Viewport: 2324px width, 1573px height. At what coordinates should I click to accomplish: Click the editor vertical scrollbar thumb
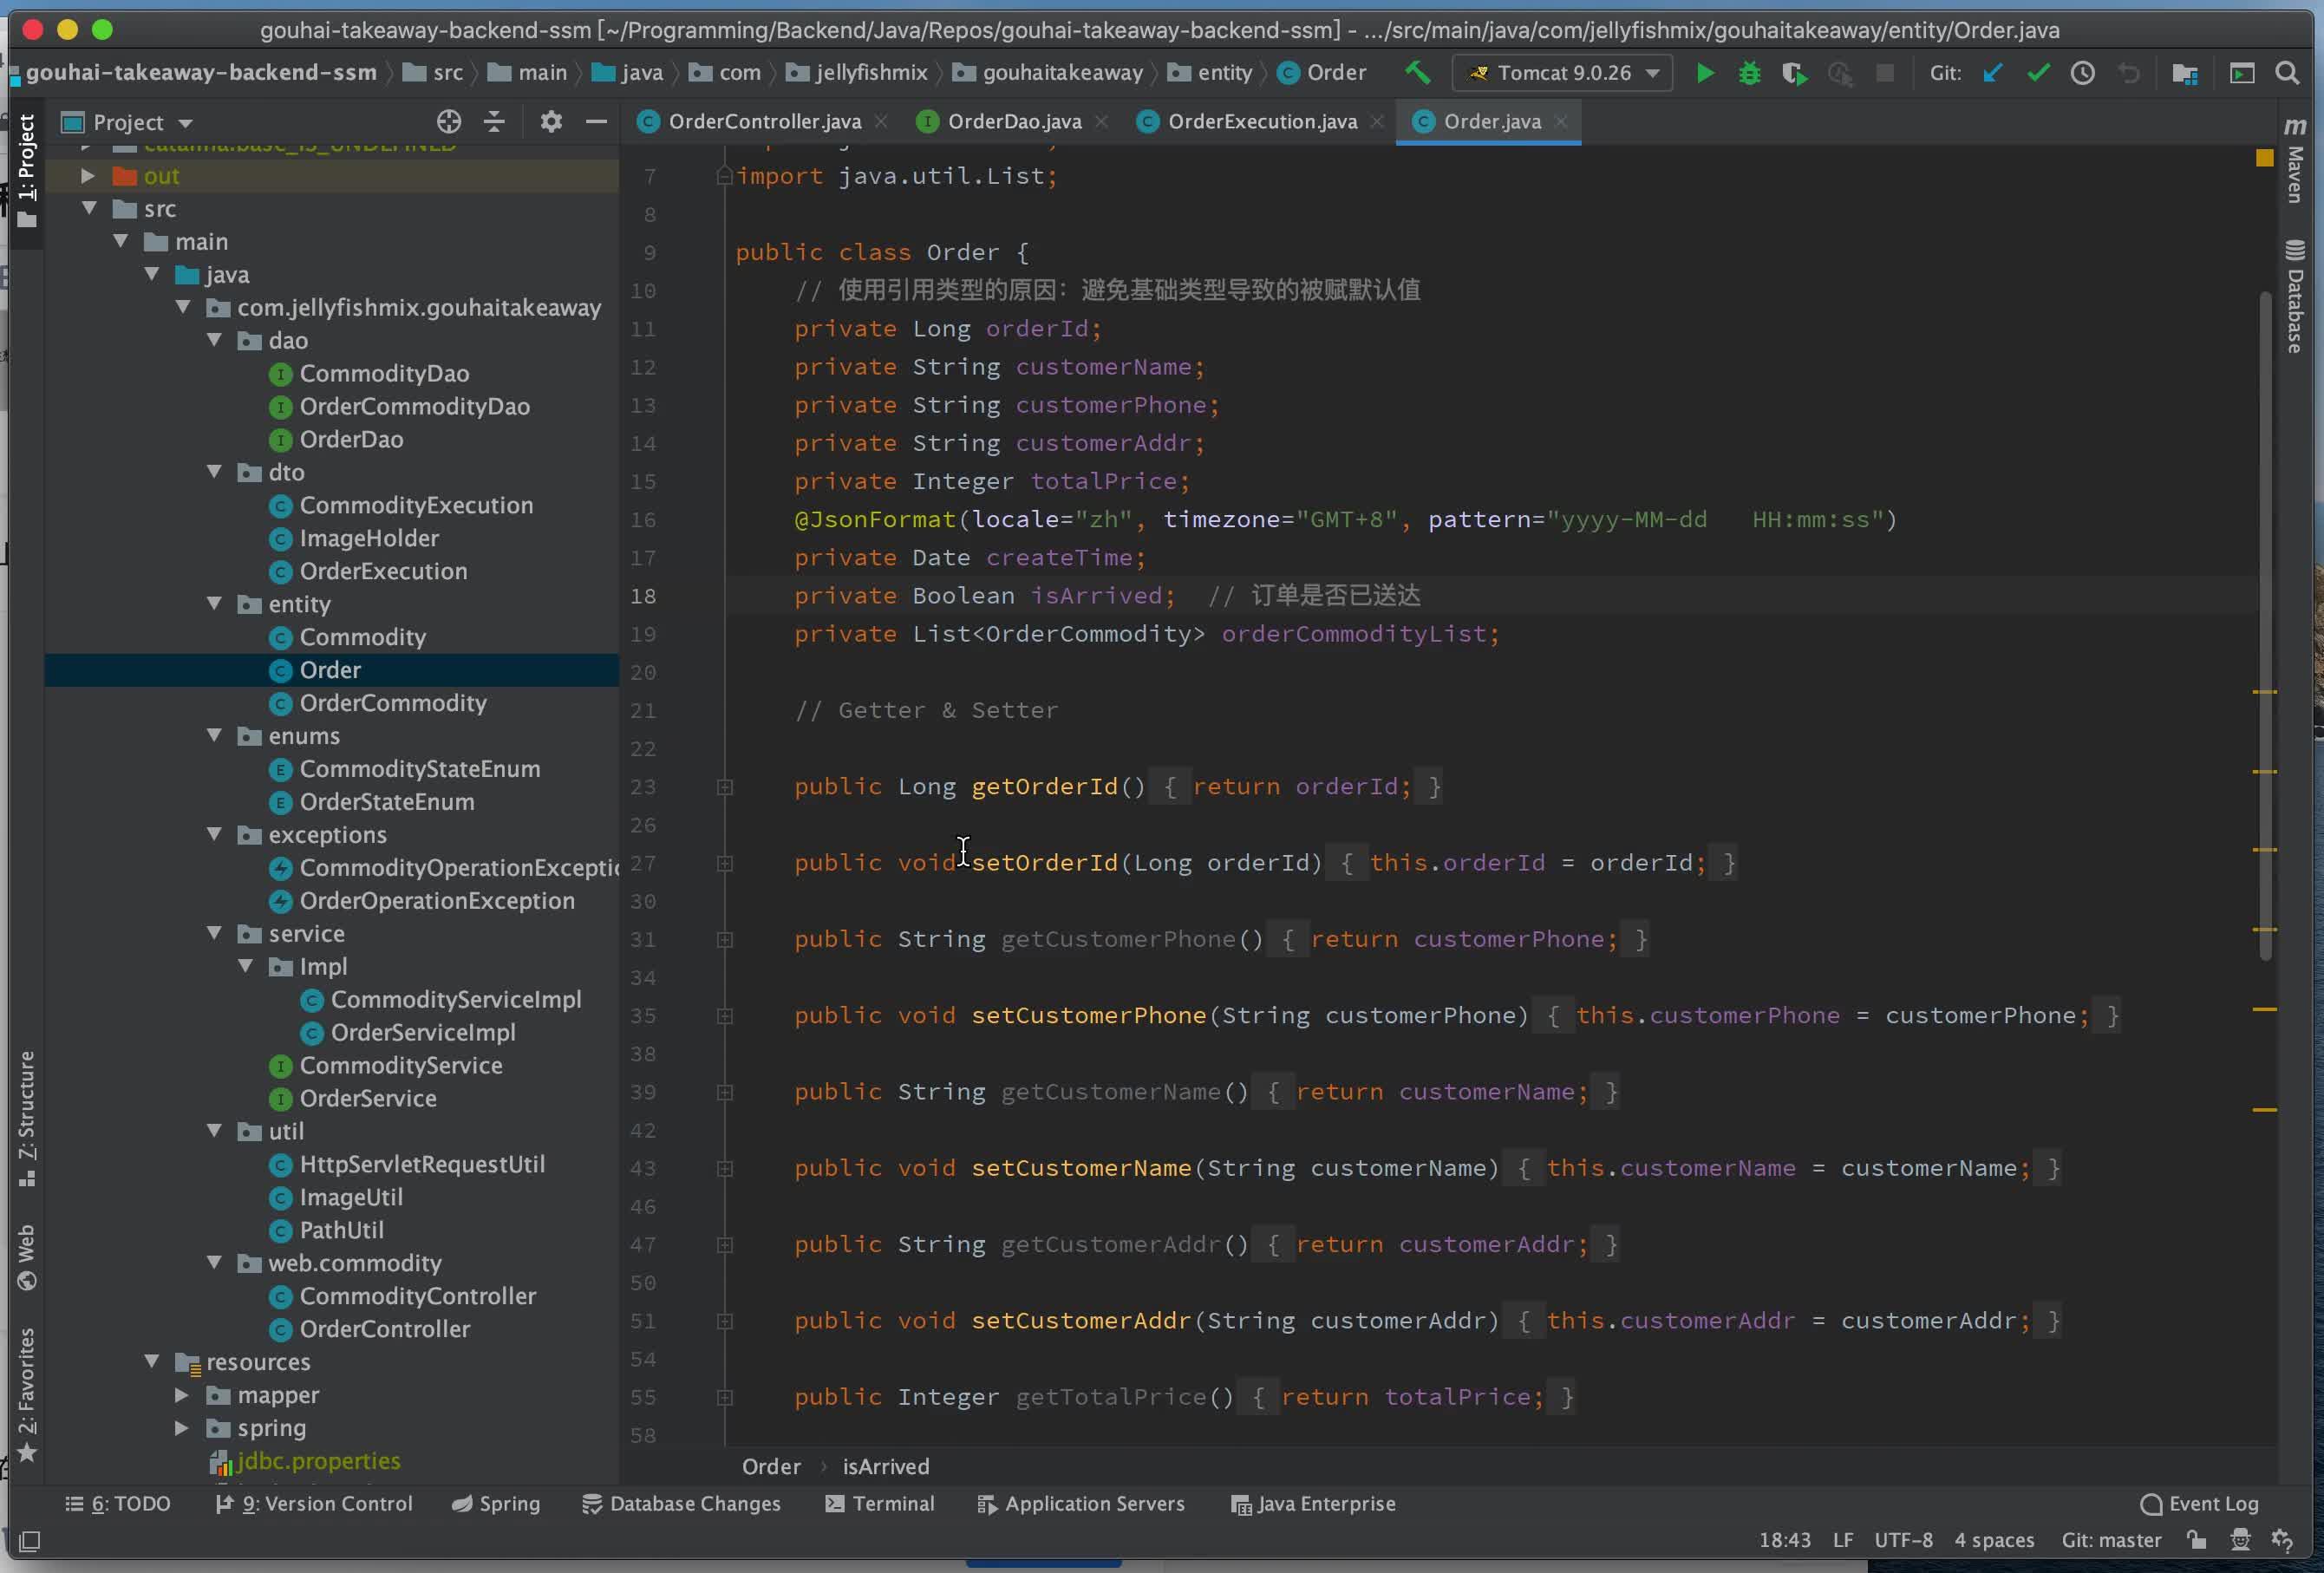coord(2265,625)
